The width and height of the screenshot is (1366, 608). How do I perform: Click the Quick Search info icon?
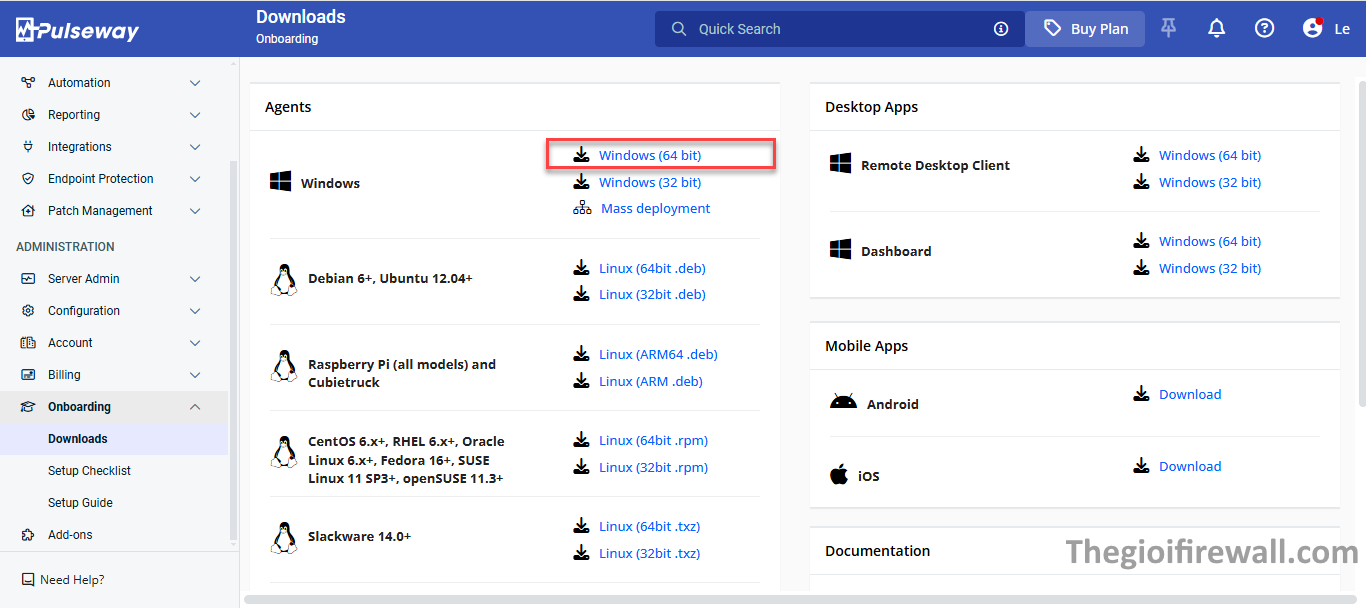pos(1001,29)
